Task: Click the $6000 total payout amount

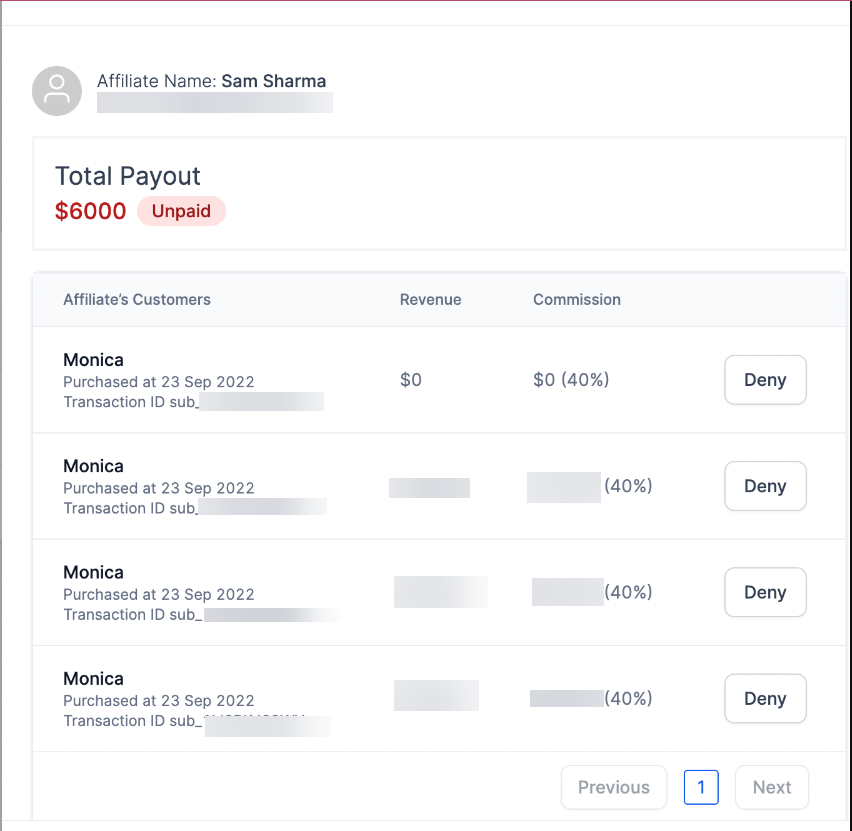Action: 90,211
